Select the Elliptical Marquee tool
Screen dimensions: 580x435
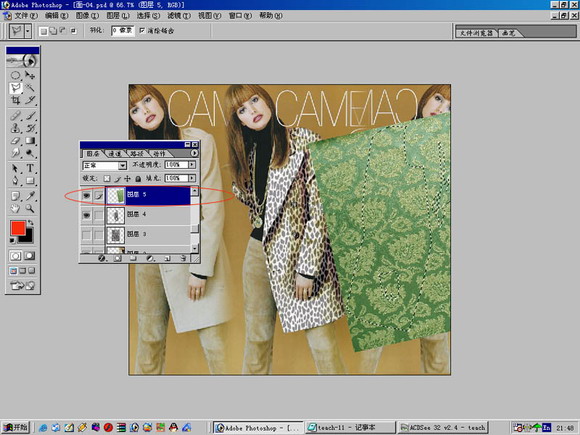point(15,75)
